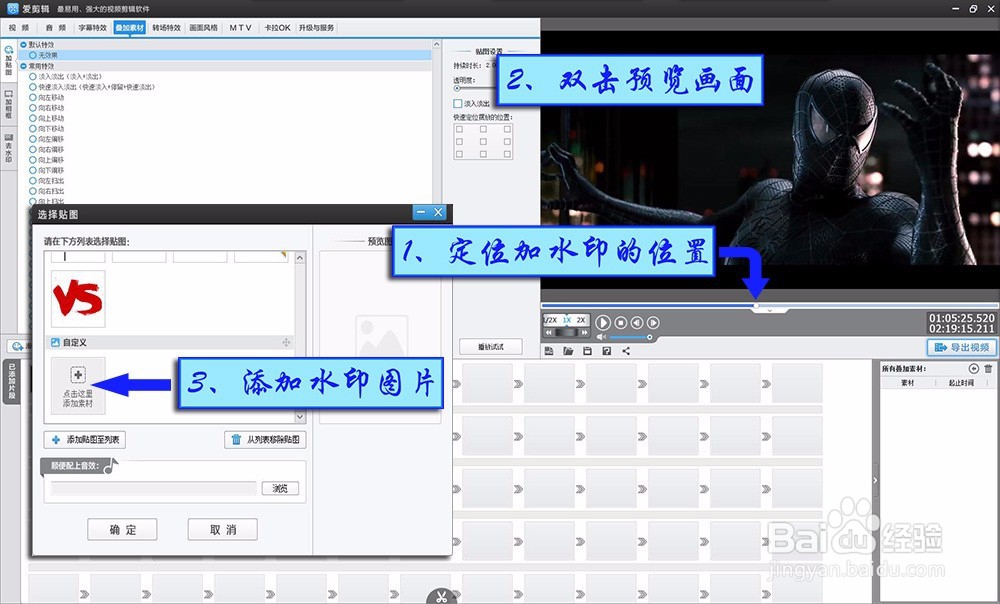Adjust the 透明度 slider handle
This screenshot has width=1000, height=604.
[x=457, y=88]
